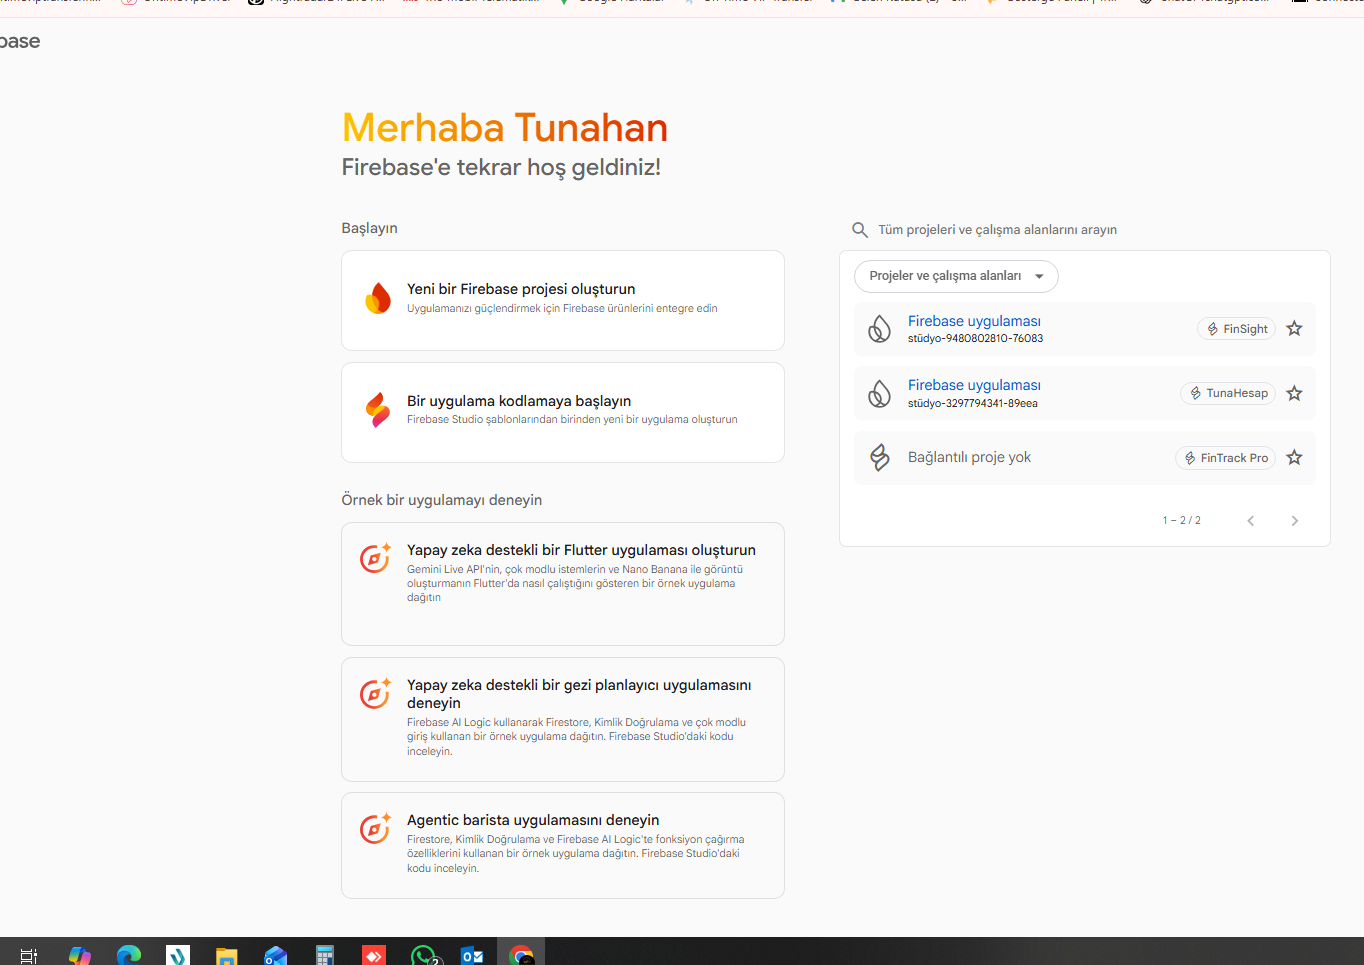1364x965 pixels.
Task: Click the Firebase logo text in header
Action: coord(20,41)
